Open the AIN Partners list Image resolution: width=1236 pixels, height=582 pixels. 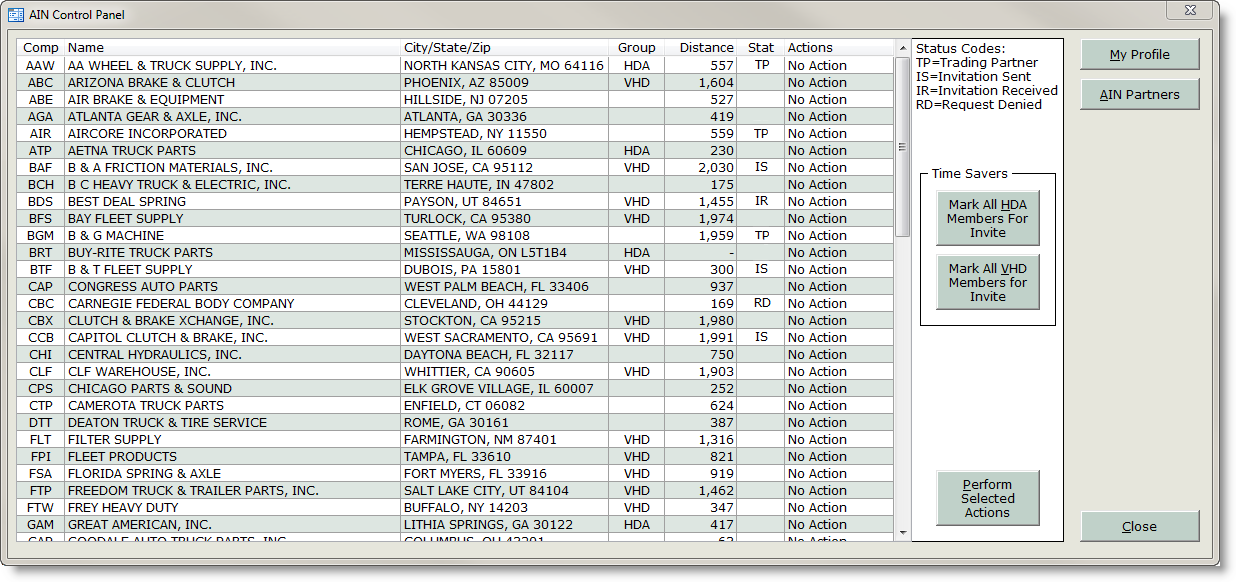(x=1140, y=95)
